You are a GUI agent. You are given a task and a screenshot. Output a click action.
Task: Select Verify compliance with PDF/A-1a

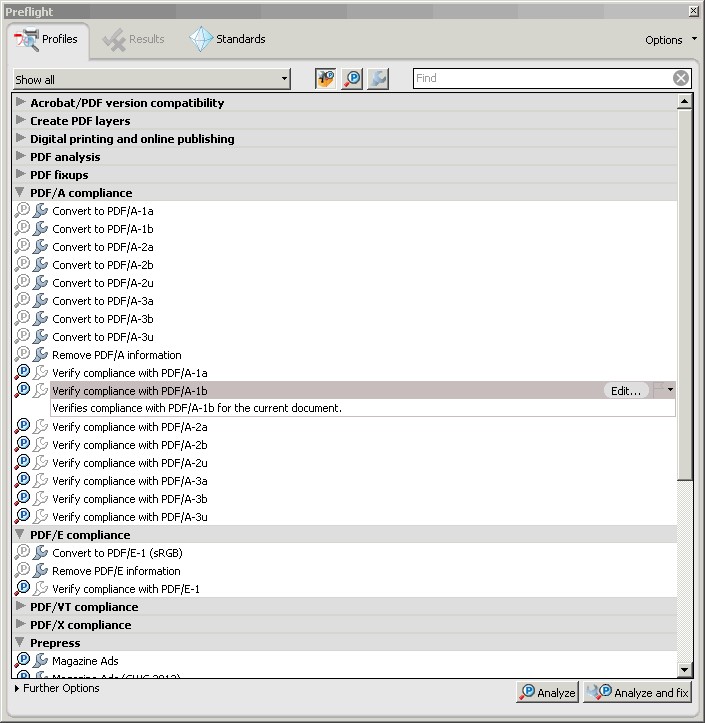tap(130, 373)
